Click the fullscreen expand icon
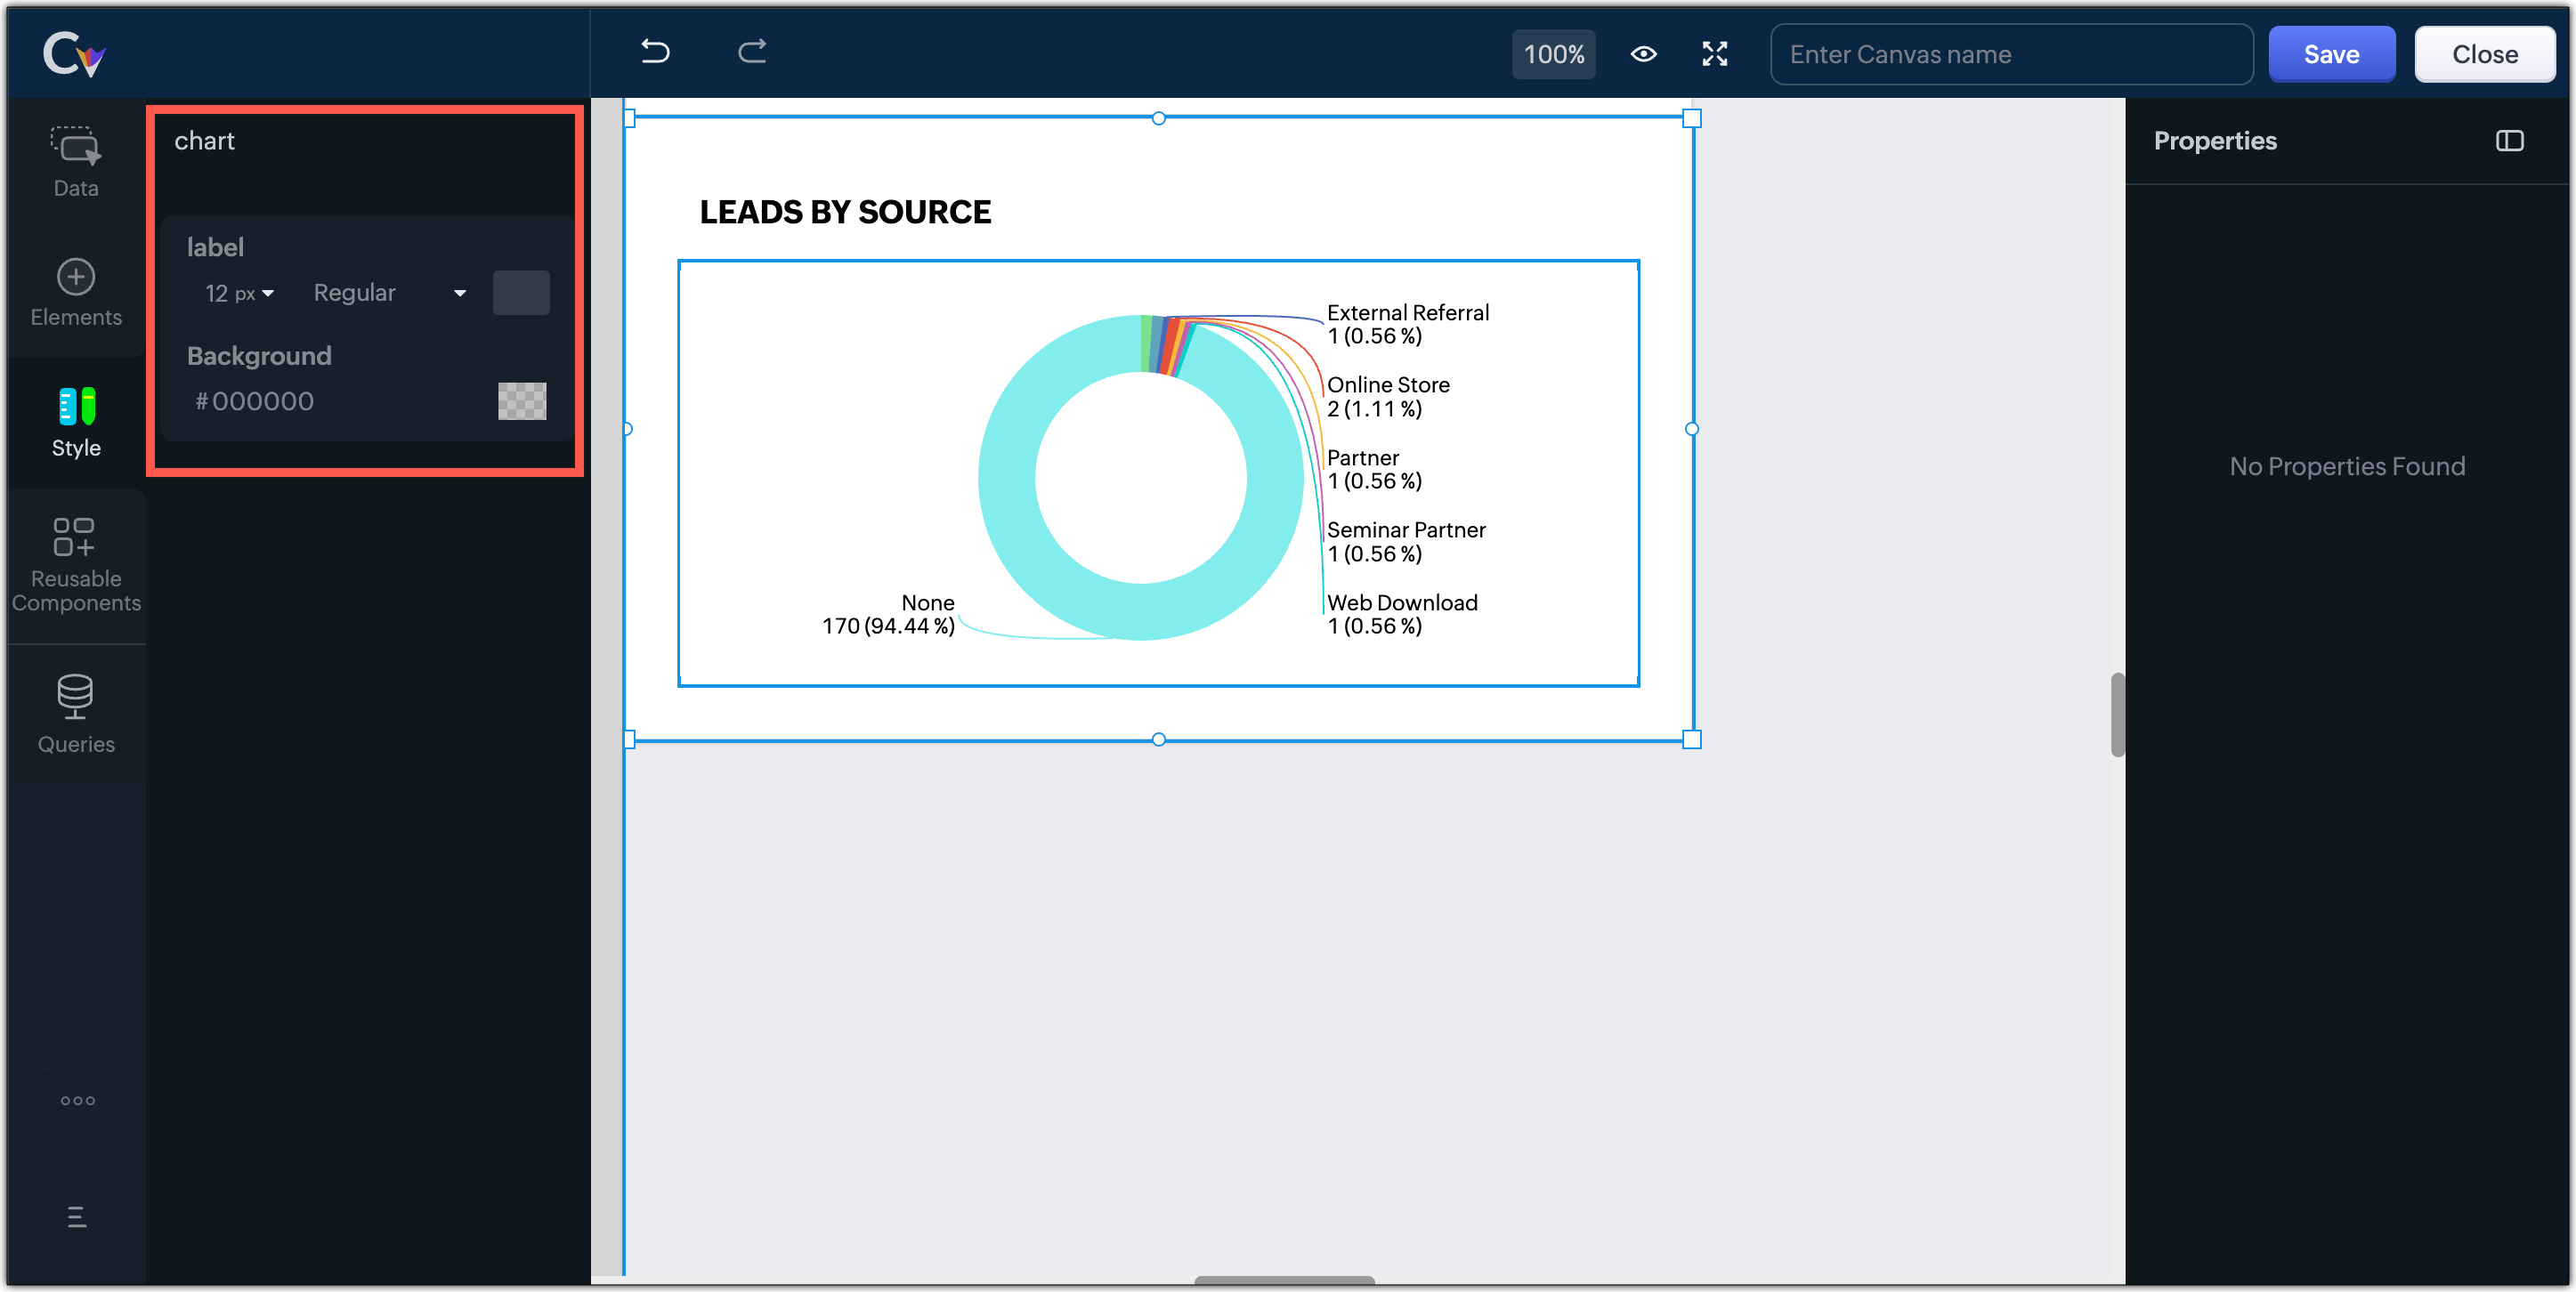 point(1714,54)
